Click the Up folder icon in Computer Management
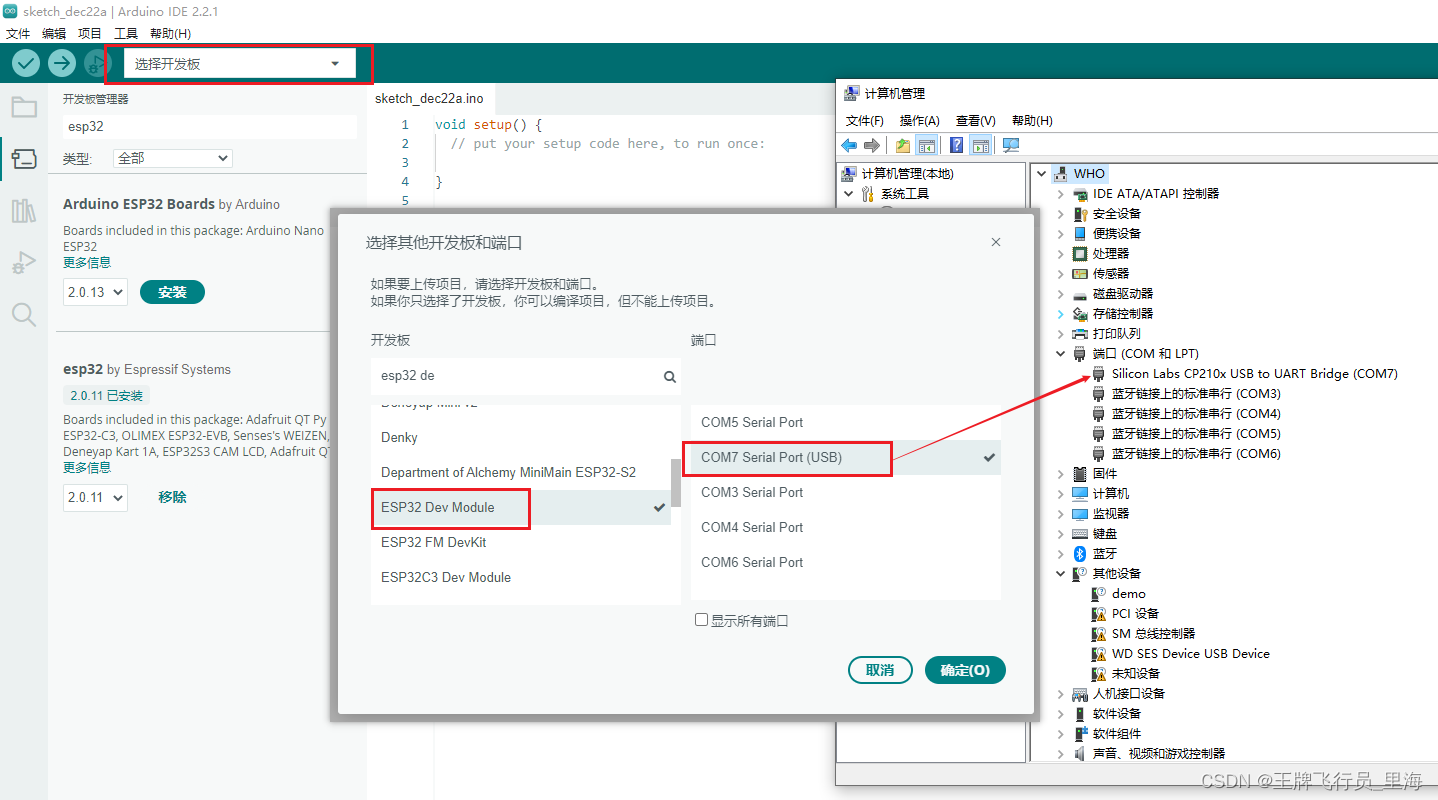1438x800 pixels. [x=903, y=146]
